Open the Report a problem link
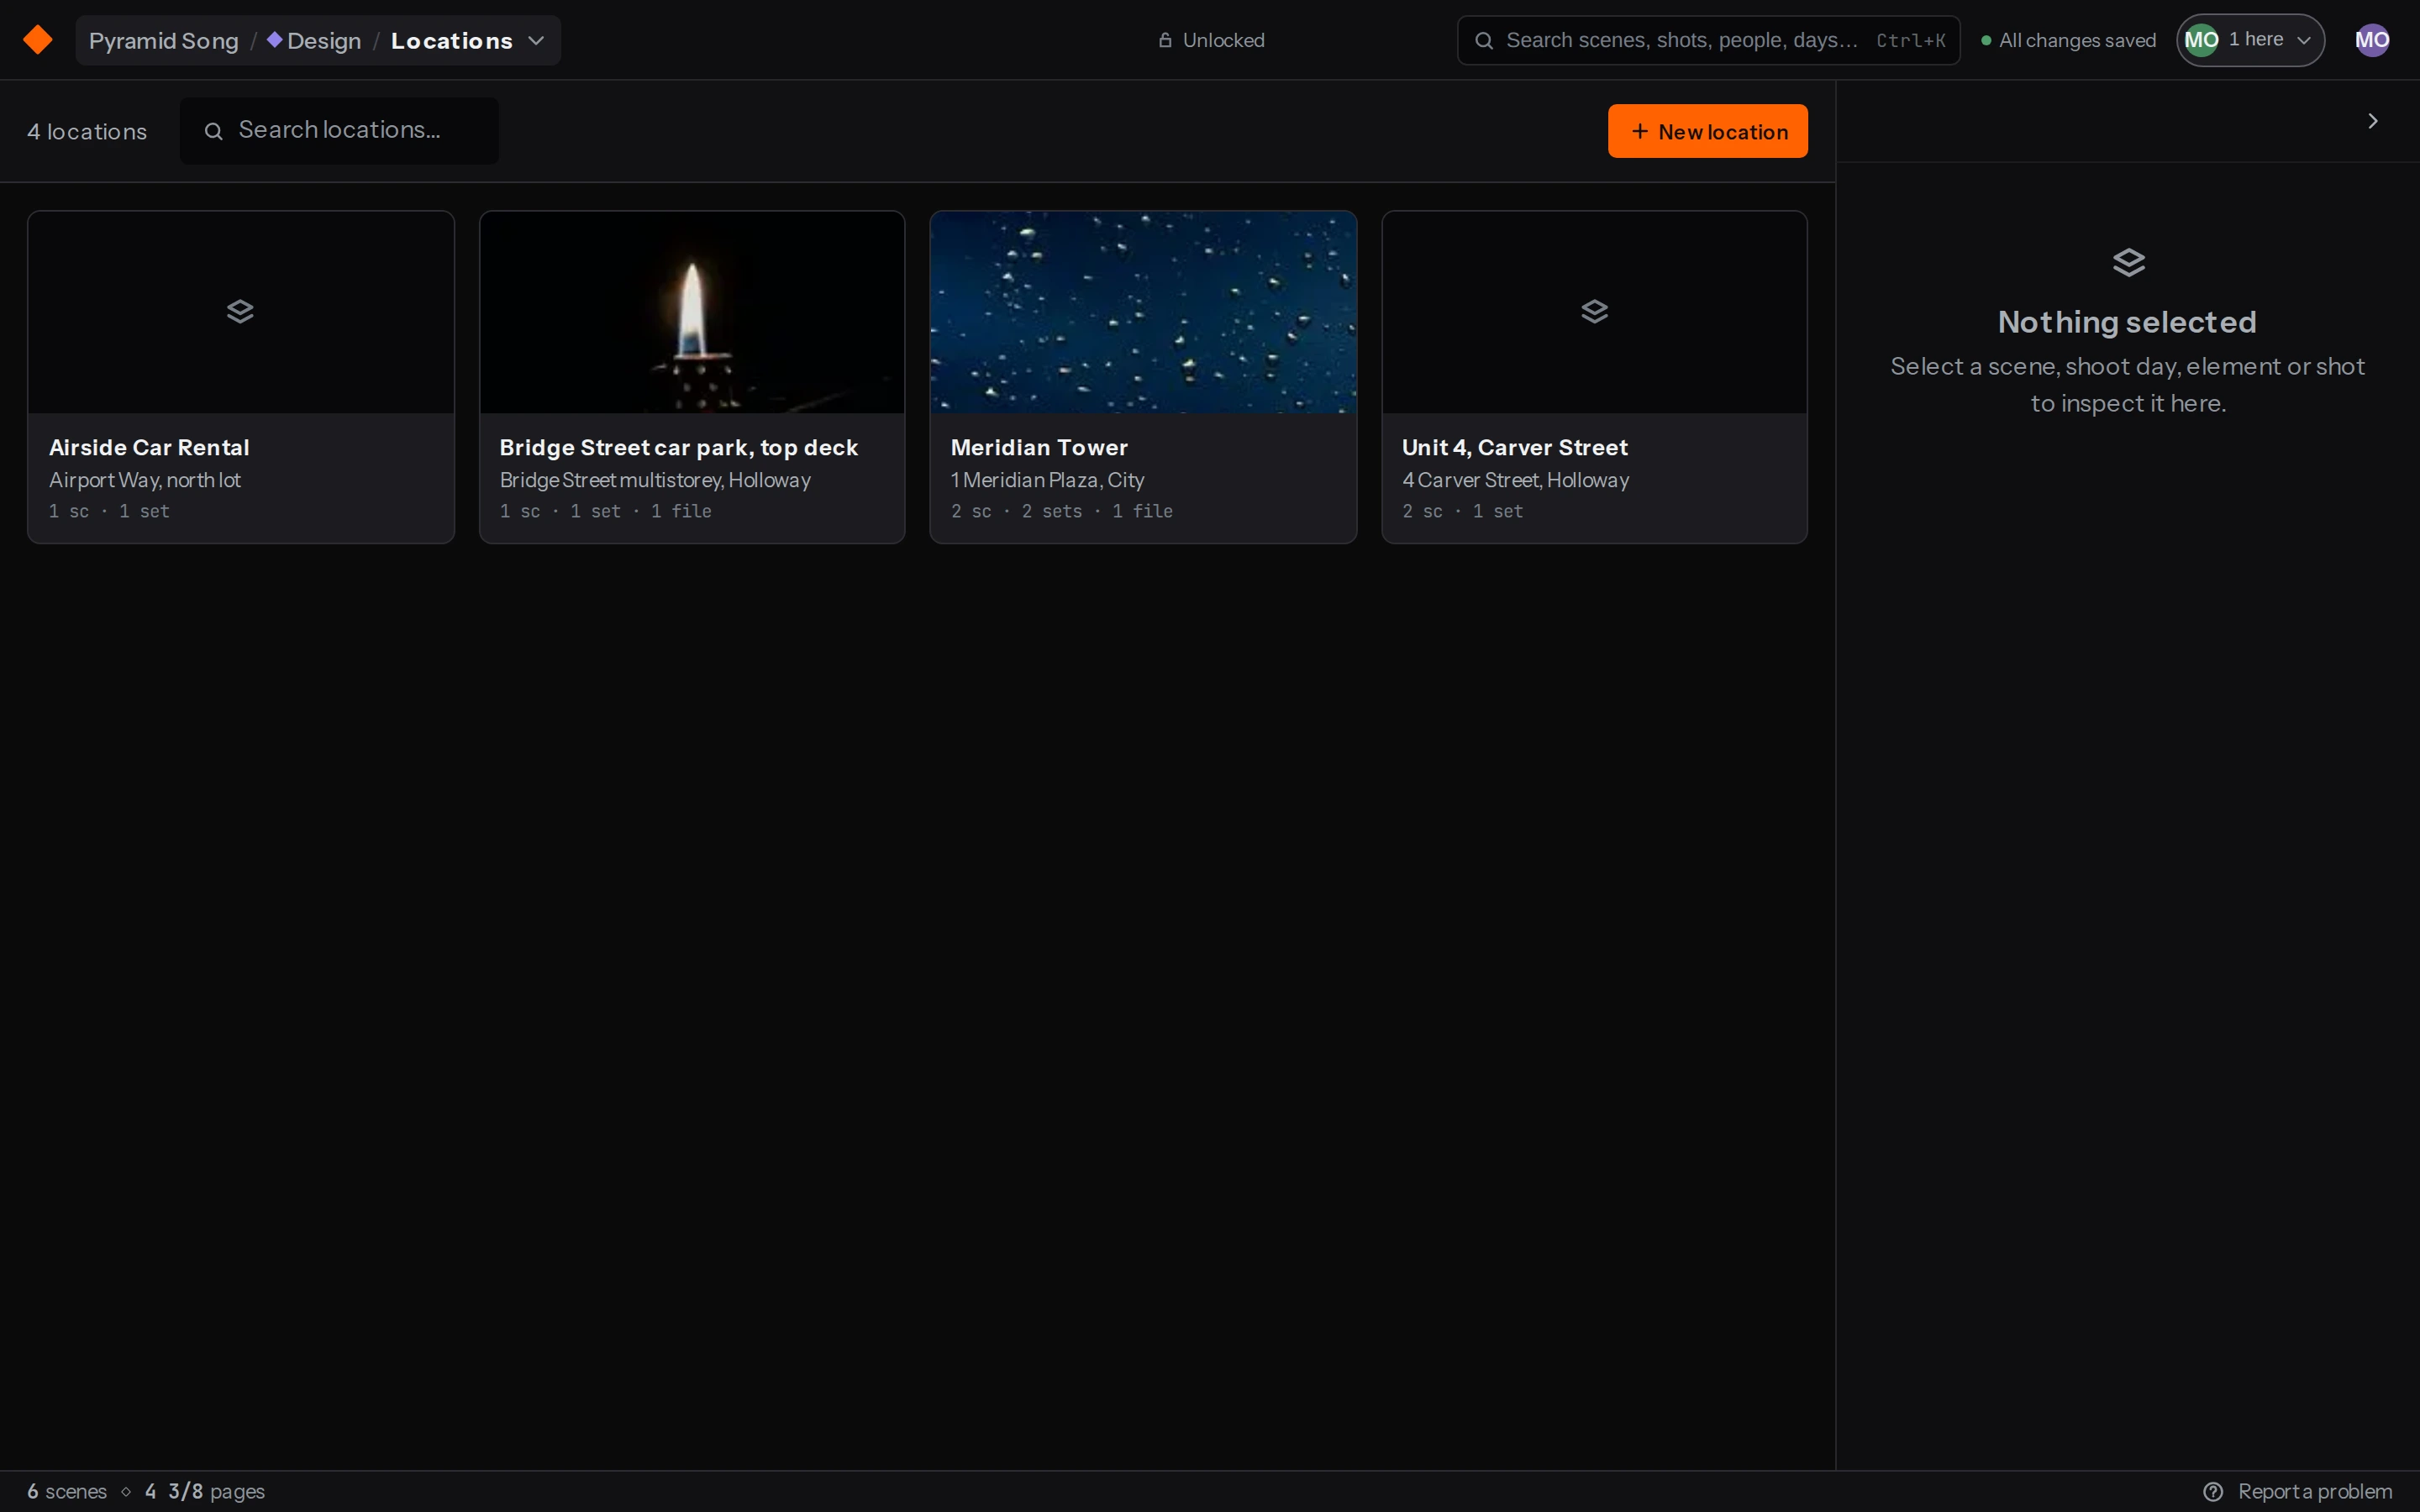The image size is (2420, 1512). [x=2314, y=1491]
